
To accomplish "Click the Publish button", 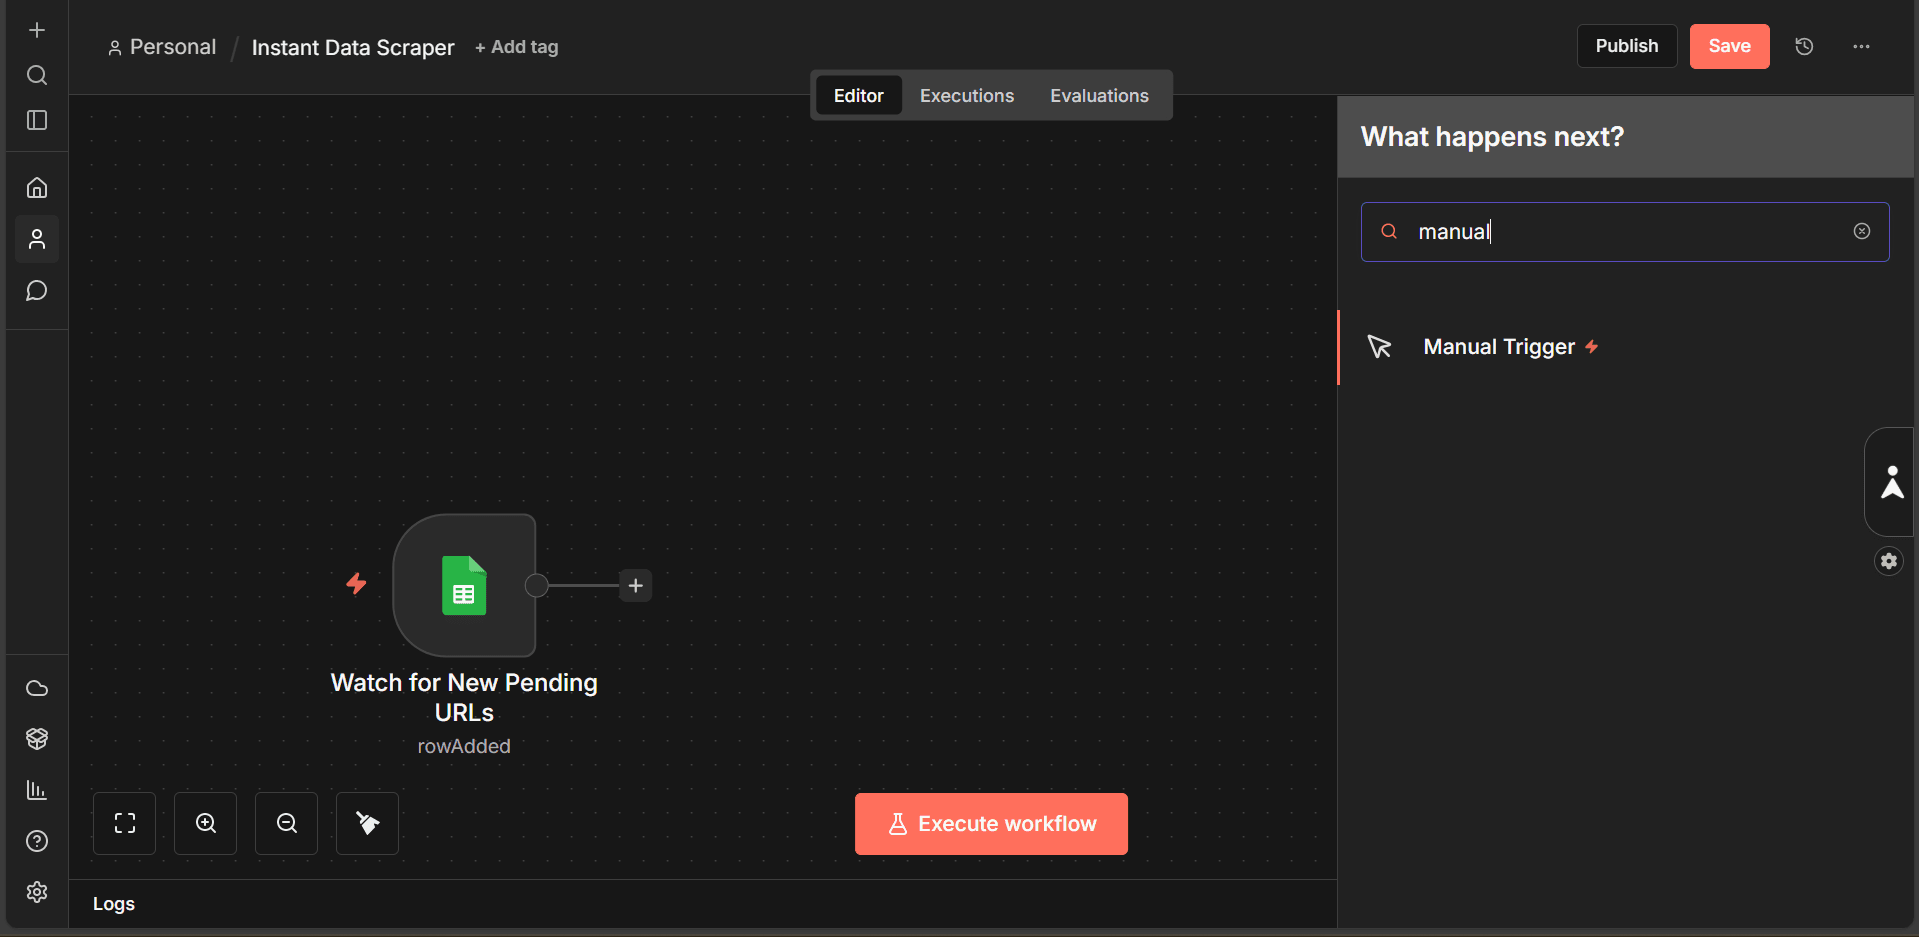I will pyautogui.click(x=1627, y=46).
